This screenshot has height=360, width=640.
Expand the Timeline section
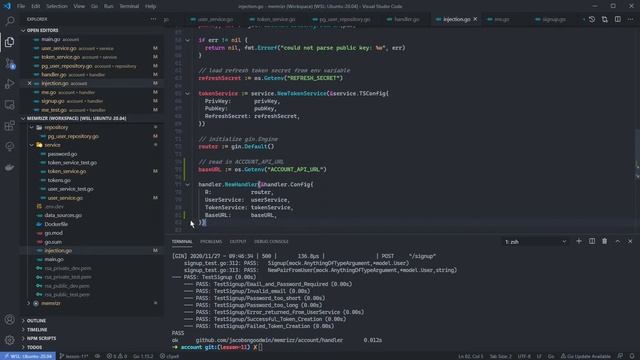tap(37, 330)
